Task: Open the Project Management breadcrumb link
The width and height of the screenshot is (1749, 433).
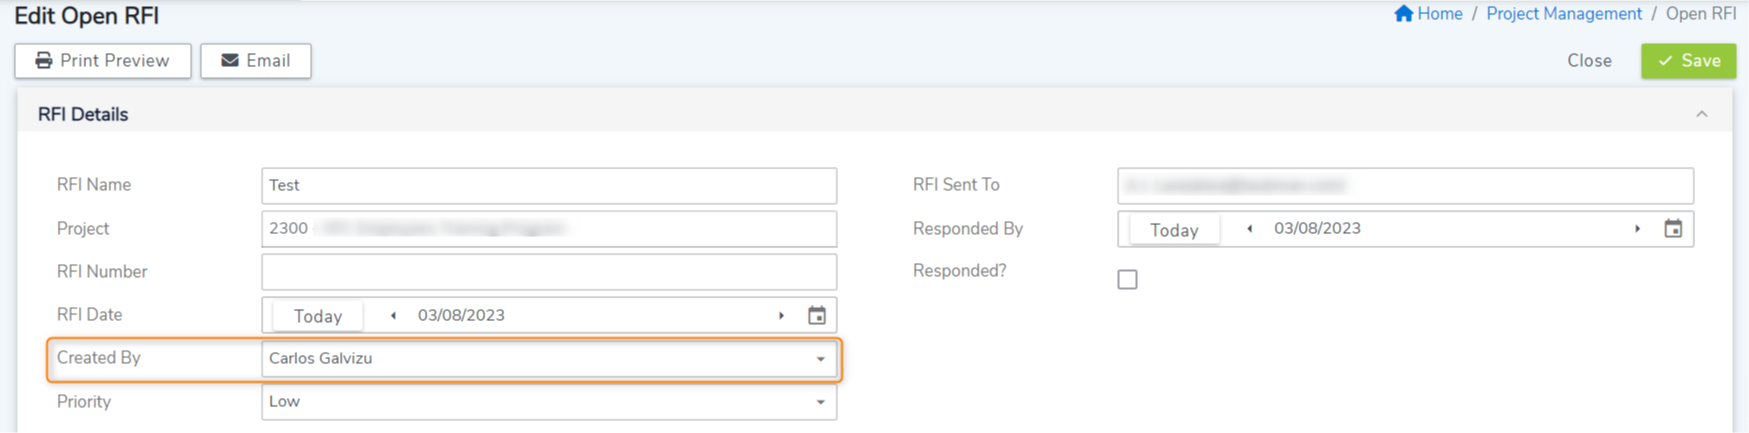Action: click(x=1563, y=14)
